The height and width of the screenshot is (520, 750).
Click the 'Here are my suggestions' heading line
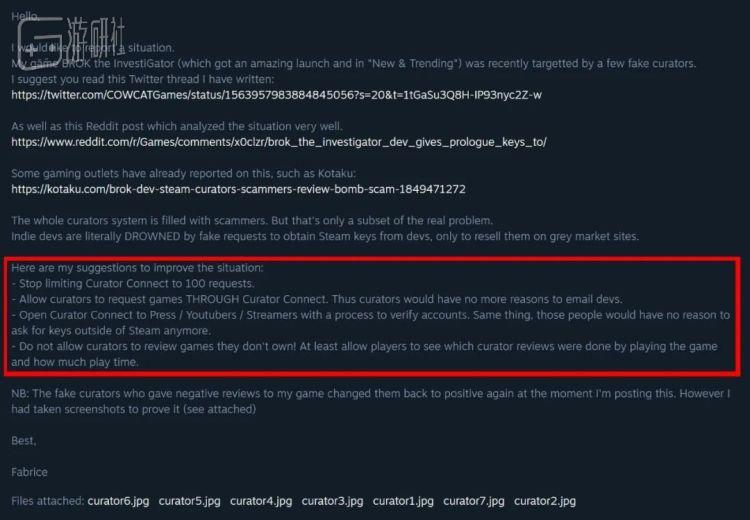click(137, 268)
